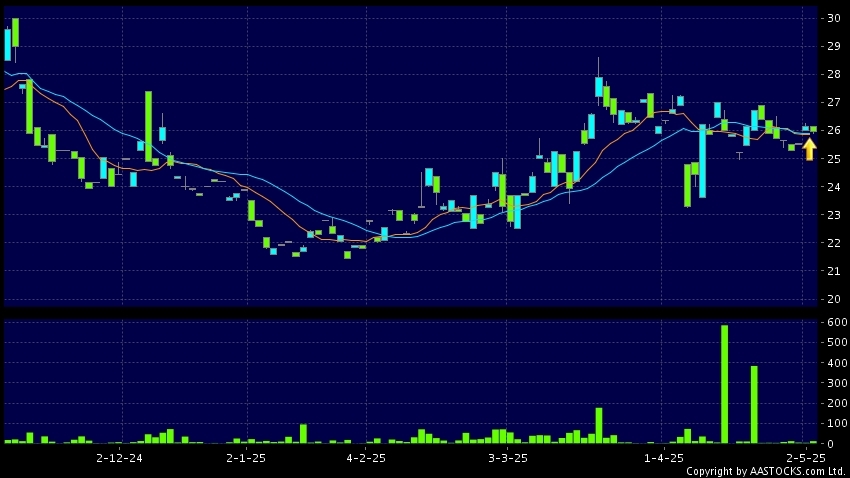This screenshot has width=850, height=478.
Task: Click the tallest volume bar near 600
Action: (x=724, y=384)
